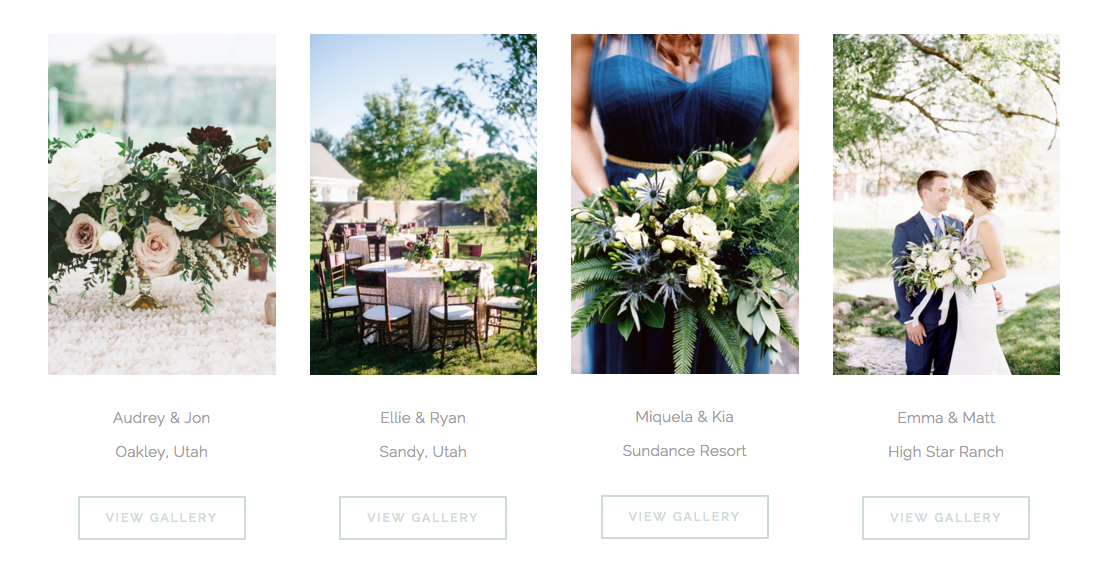Screen dimensions: 1098x567
Task: Open Ellie & Ryan's View Gallery button
Action: coord(423,518)
